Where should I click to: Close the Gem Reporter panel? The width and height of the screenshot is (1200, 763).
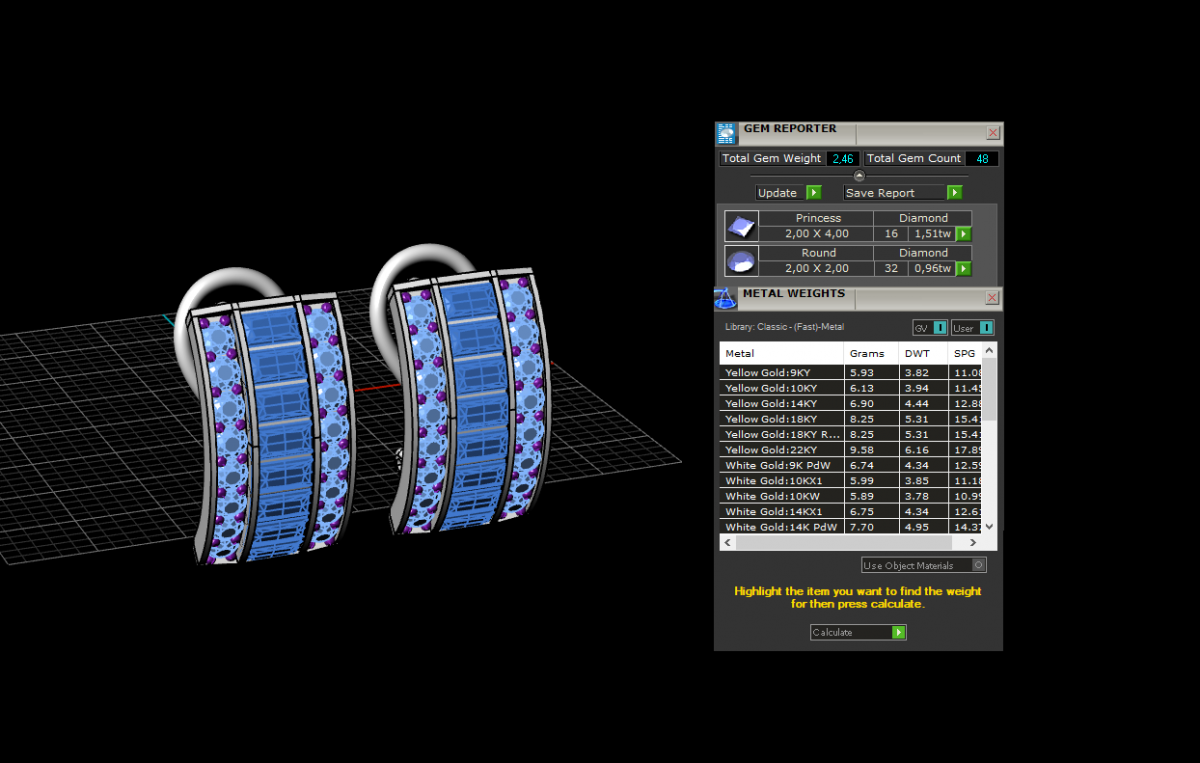[993, 133]
